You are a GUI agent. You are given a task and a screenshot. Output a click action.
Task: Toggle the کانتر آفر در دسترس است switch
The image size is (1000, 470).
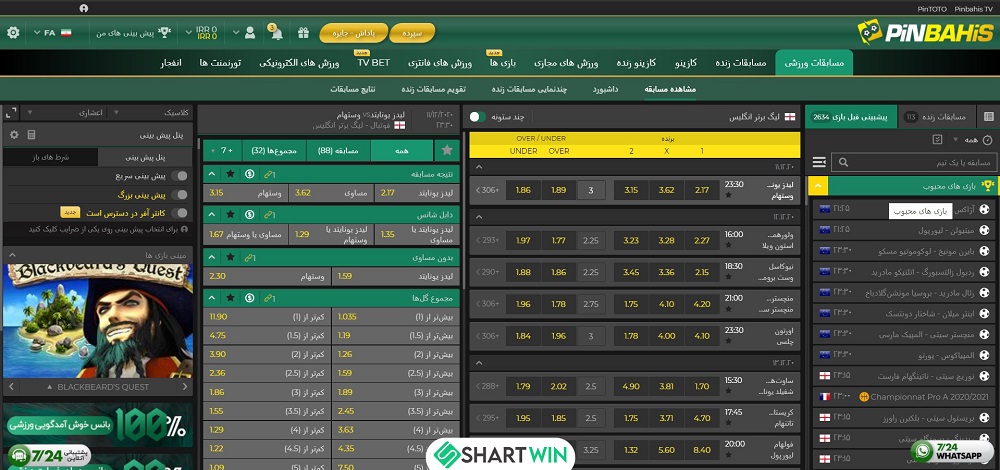click(181, 213)
